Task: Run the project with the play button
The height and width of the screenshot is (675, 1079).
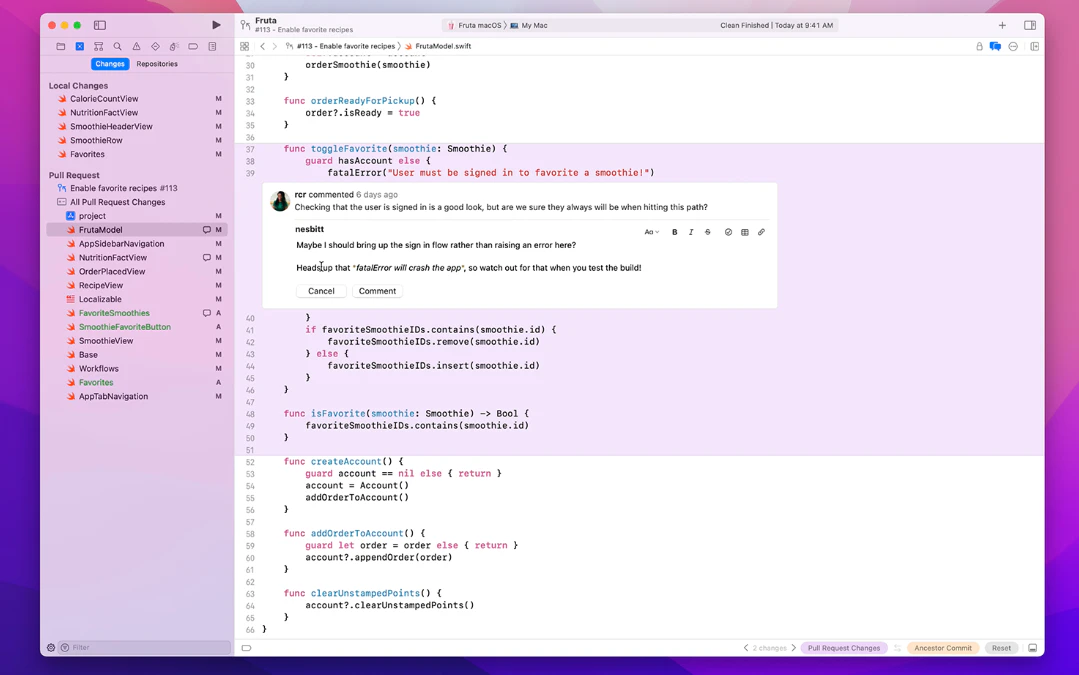Action: pyautogui.click(x=215, y=24)
